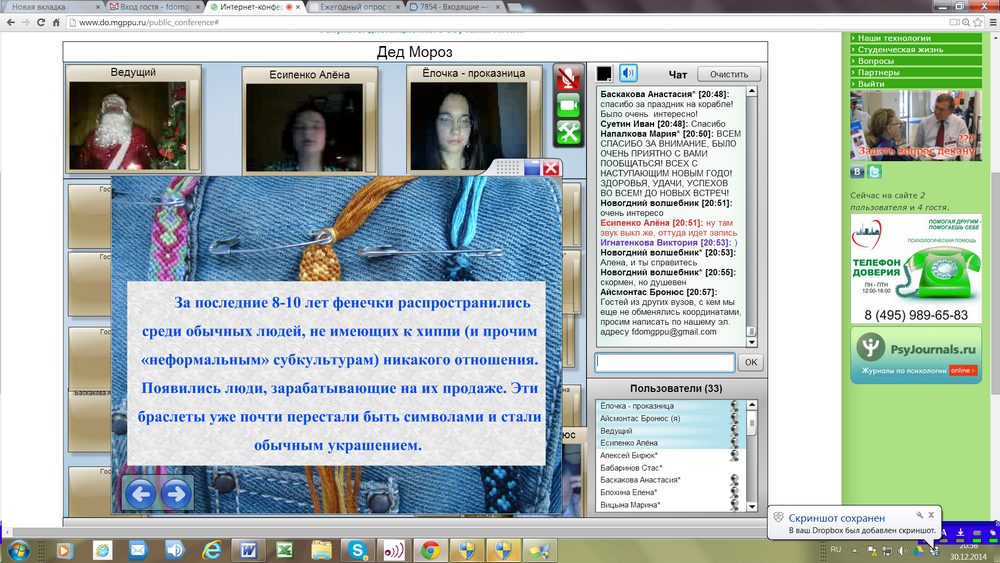Open the Twitter social icon

click(874, 172)
